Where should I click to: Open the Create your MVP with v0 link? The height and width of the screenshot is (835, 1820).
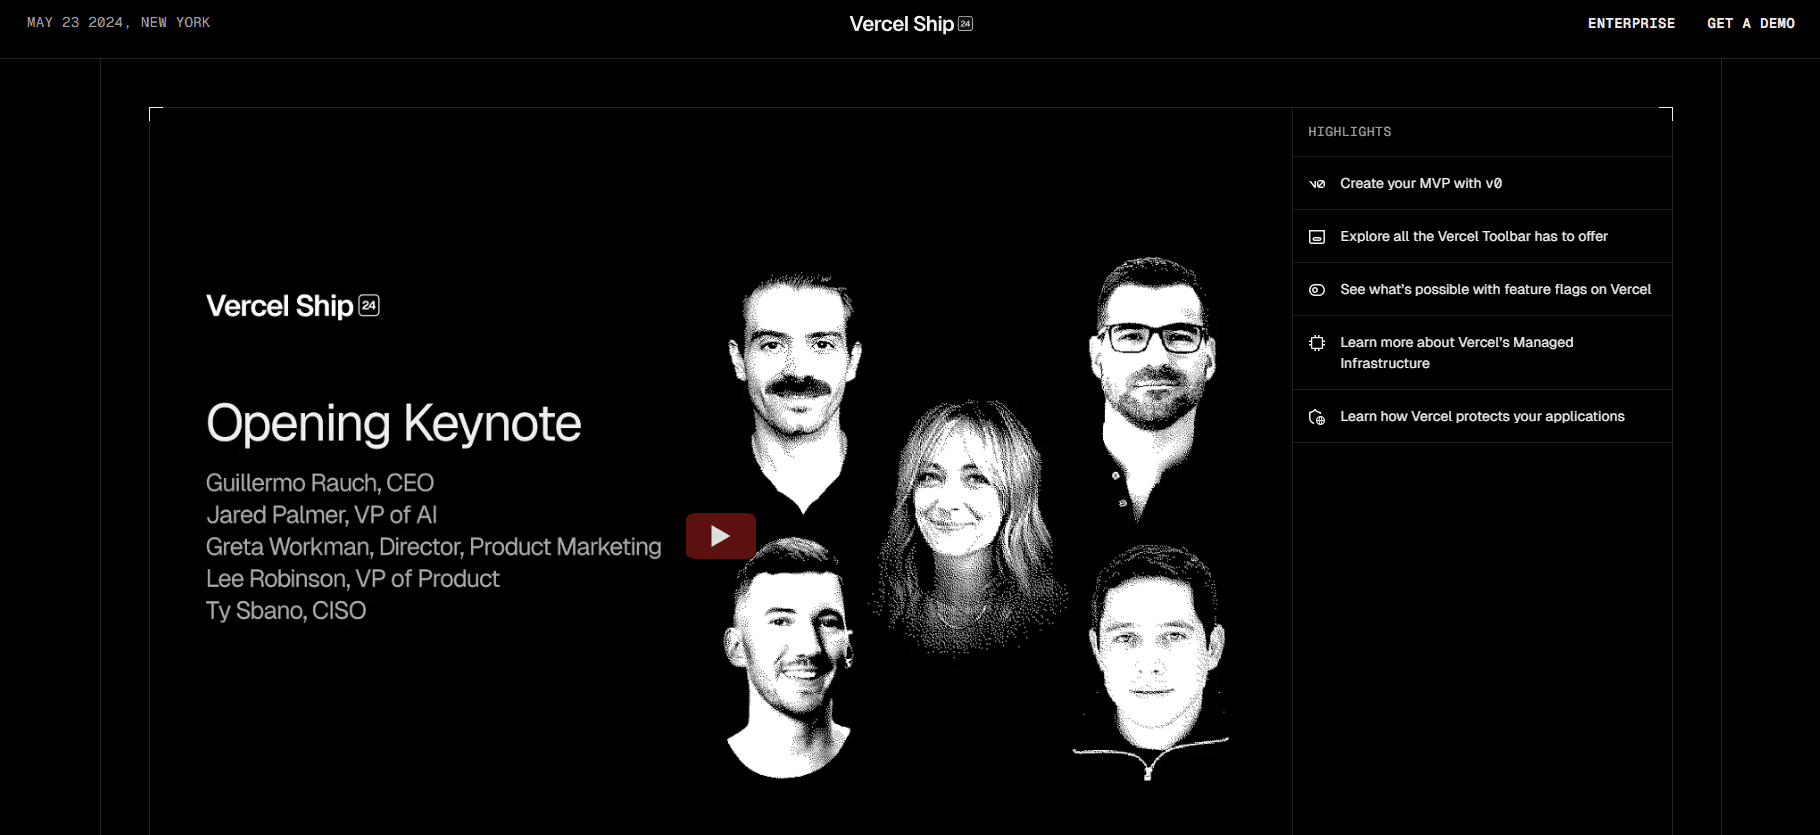coord(1420,183)
